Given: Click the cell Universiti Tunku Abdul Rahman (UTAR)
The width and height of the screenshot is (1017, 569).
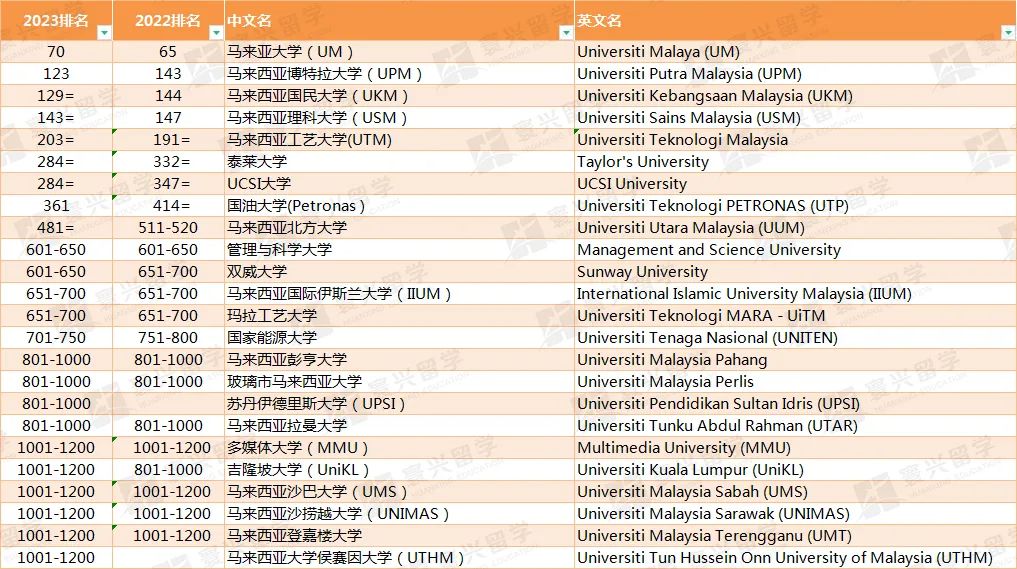Looking at the screenshot, I should pos(796,426).
